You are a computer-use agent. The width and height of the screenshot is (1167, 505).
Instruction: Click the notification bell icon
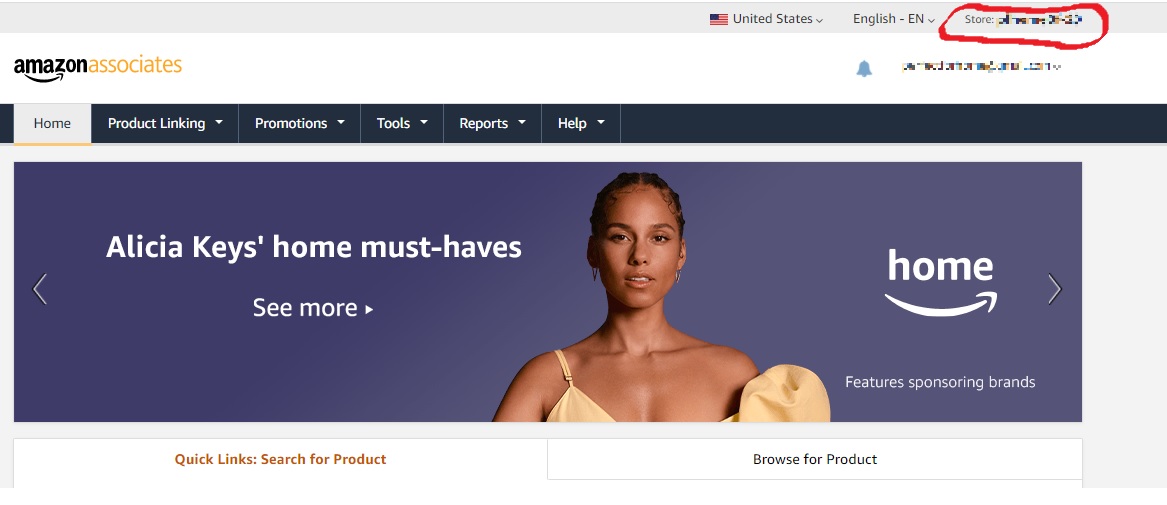point(863,68)
